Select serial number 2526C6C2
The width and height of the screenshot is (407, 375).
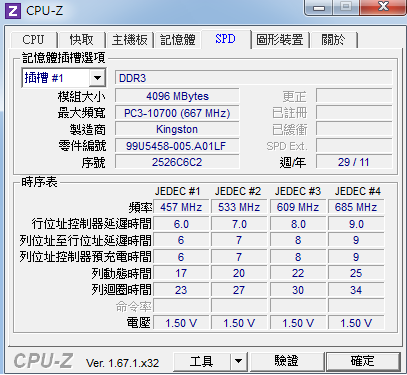click(x=177, y=162)
